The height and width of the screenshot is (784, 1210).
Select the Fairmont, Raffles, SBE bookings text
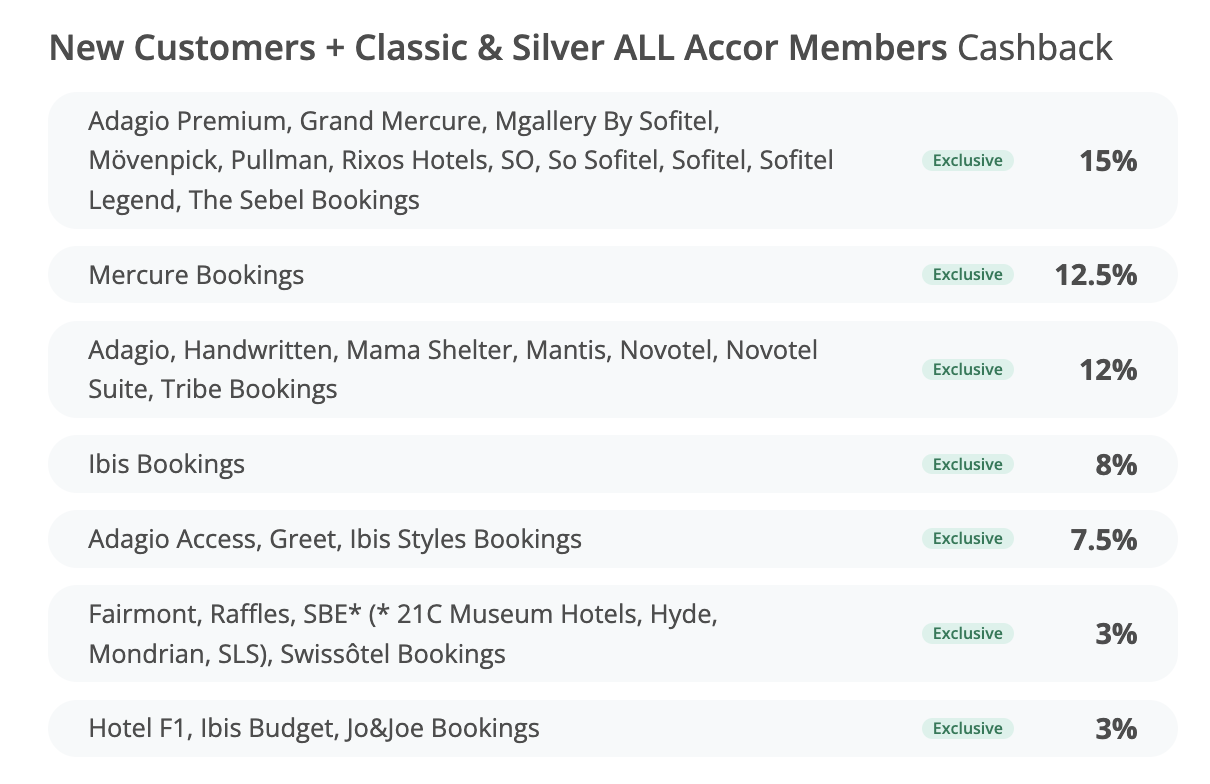pyautogui.click(x=402, y=634)
